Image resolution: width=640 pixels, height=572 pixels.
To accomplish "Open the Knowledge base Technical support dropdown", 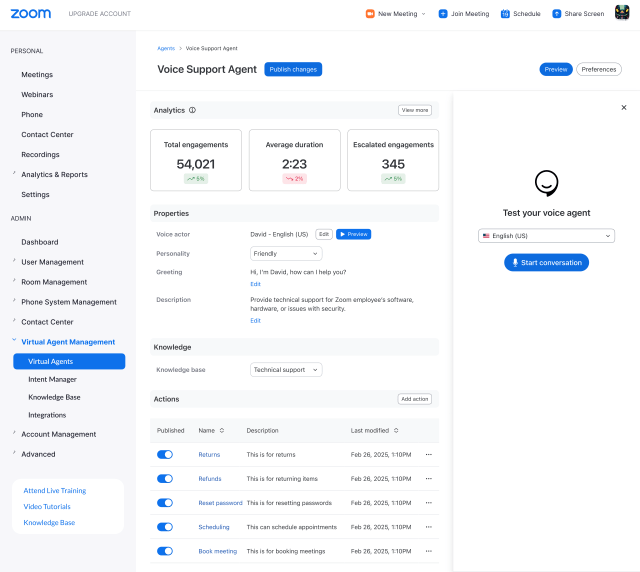I will [286, 370].
